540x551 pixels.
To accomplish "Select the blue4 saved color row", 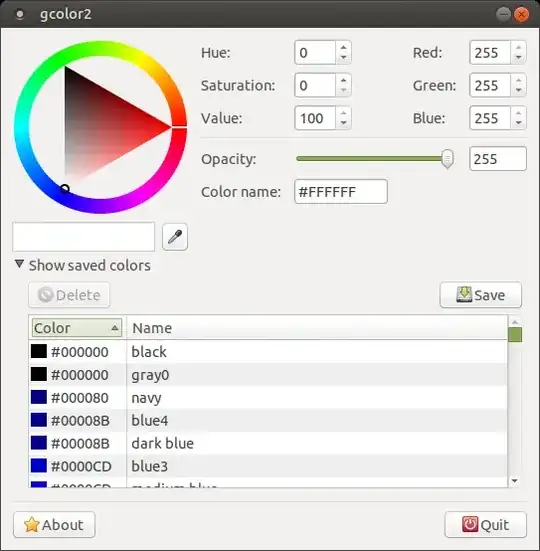I will pyautogui.click(x=268, y=420).
